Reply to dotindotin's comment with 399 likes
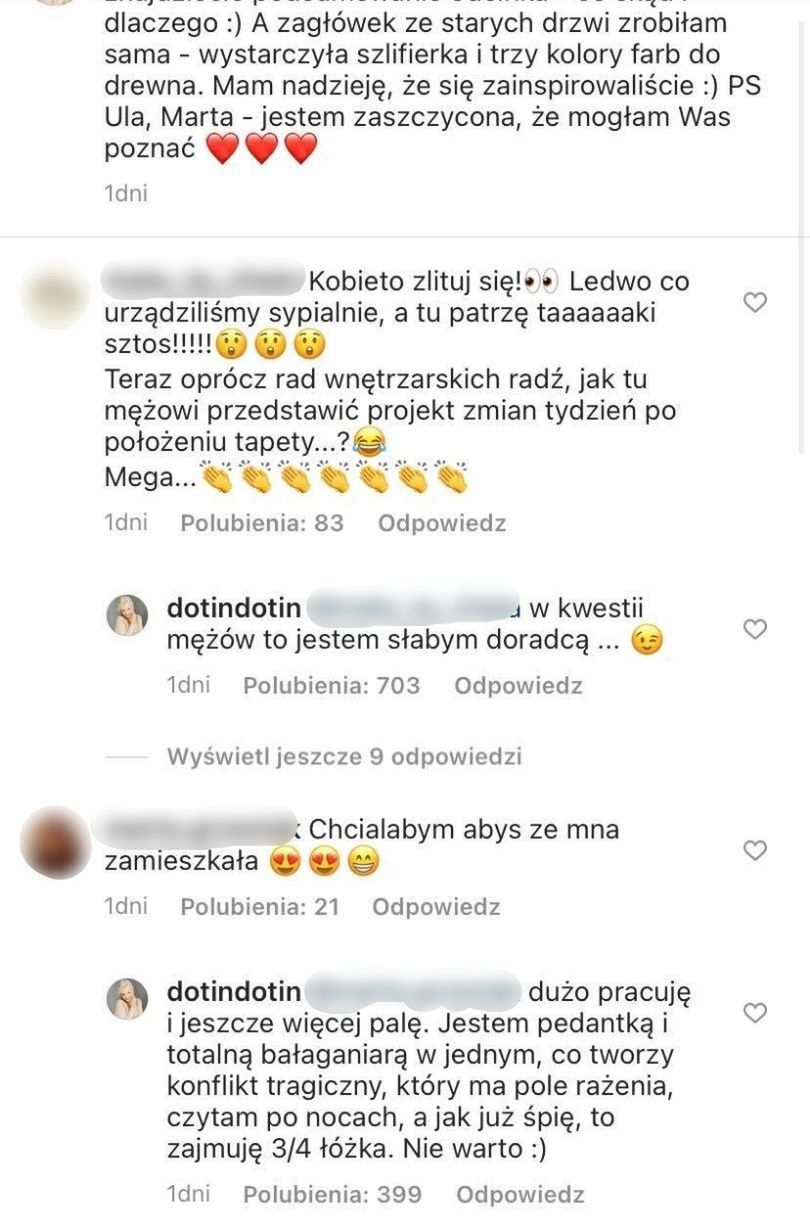810x1225 pixels. point(520,1195)
